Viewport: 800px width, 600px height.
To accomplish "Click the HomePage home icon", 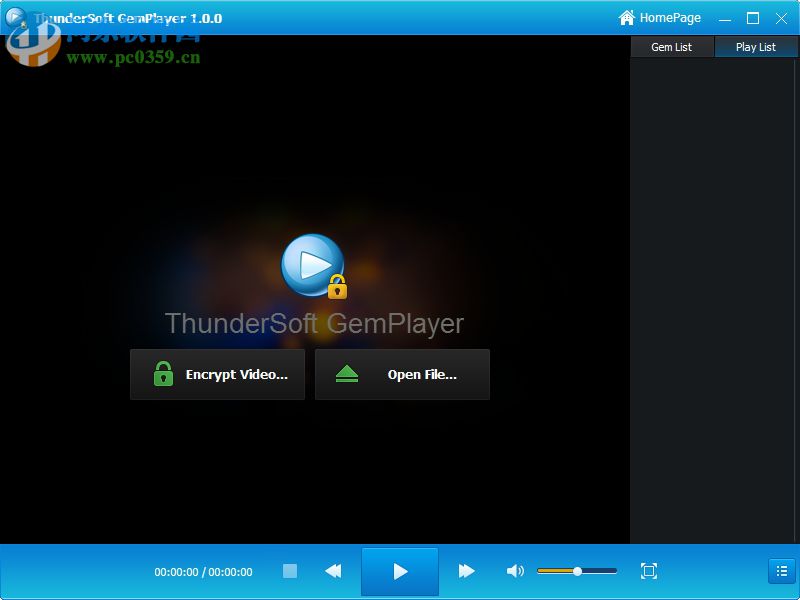I will (x=628, y=17).
